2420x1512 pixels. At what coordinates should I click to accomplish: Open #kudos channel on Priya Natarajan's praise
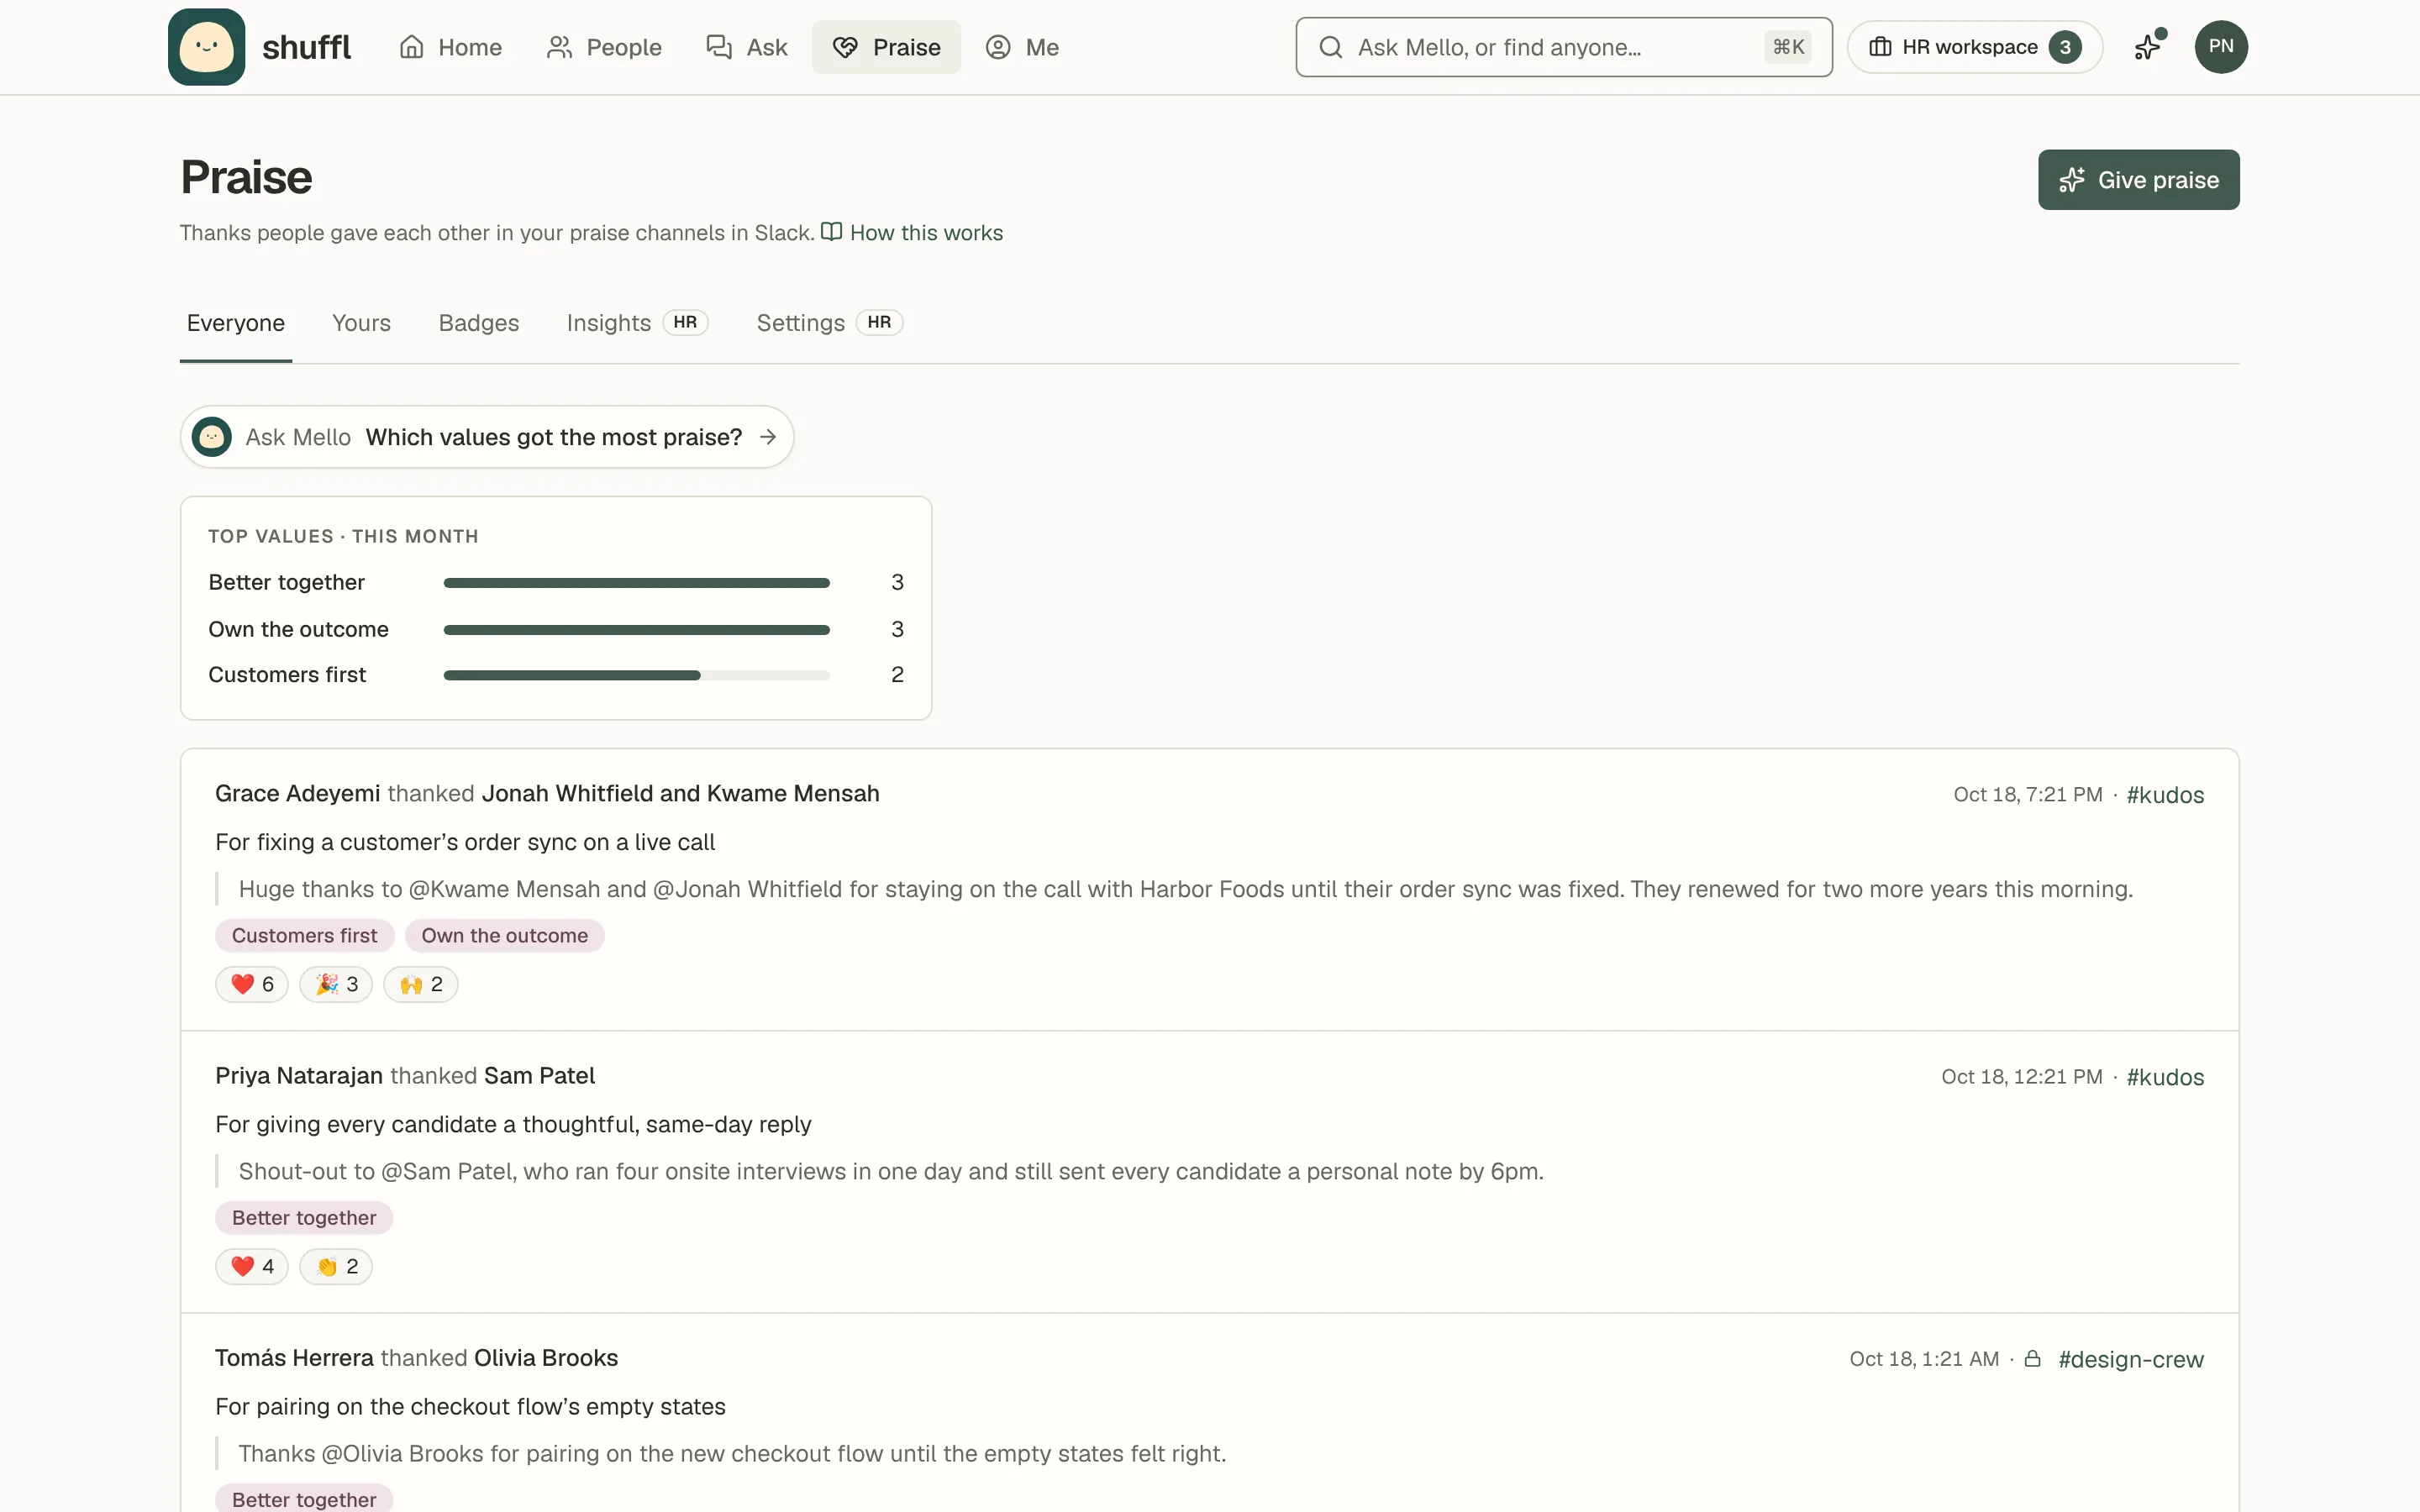2165,1077
